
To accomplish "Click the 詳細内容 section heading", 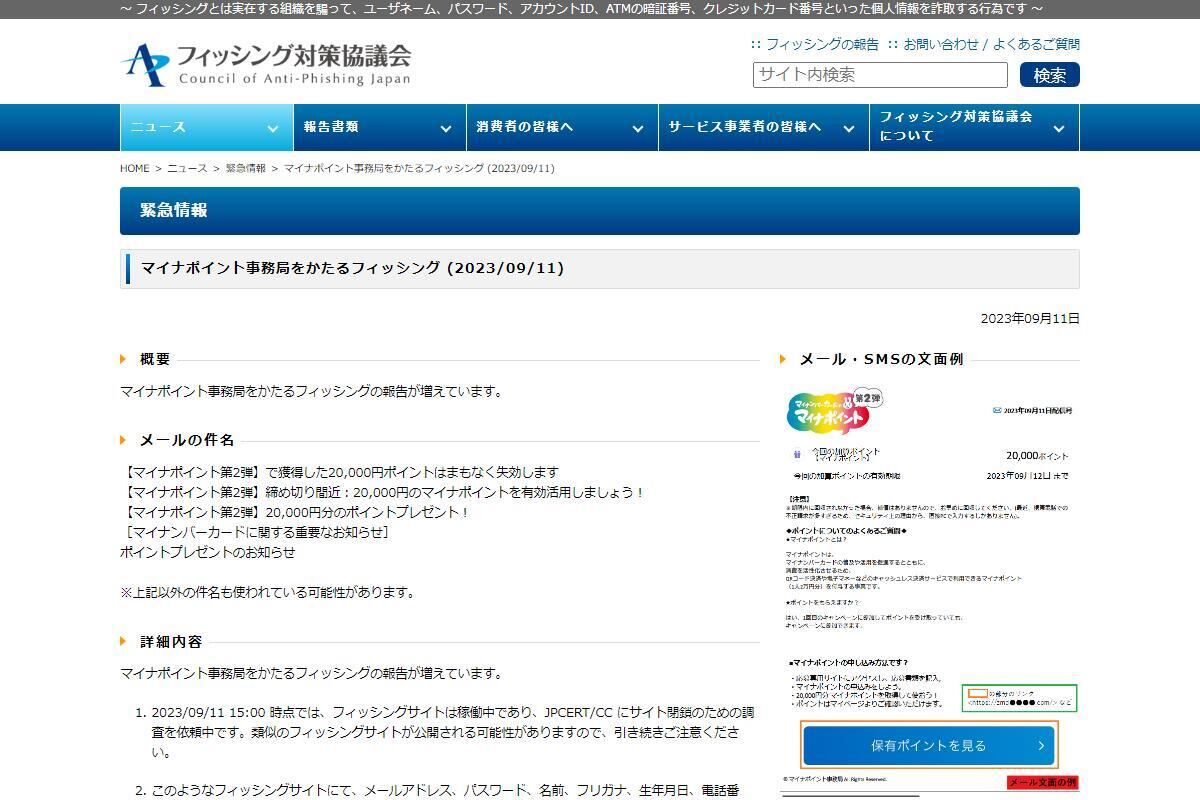I will (x=171, y=641).
